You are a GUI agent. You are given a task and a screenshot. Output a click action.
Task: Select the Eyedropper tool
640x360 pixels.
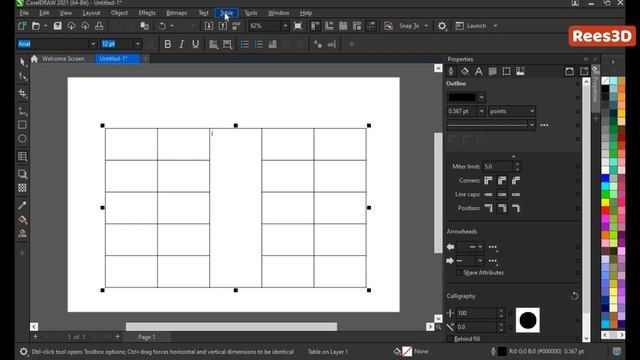[x=22, y=205]
